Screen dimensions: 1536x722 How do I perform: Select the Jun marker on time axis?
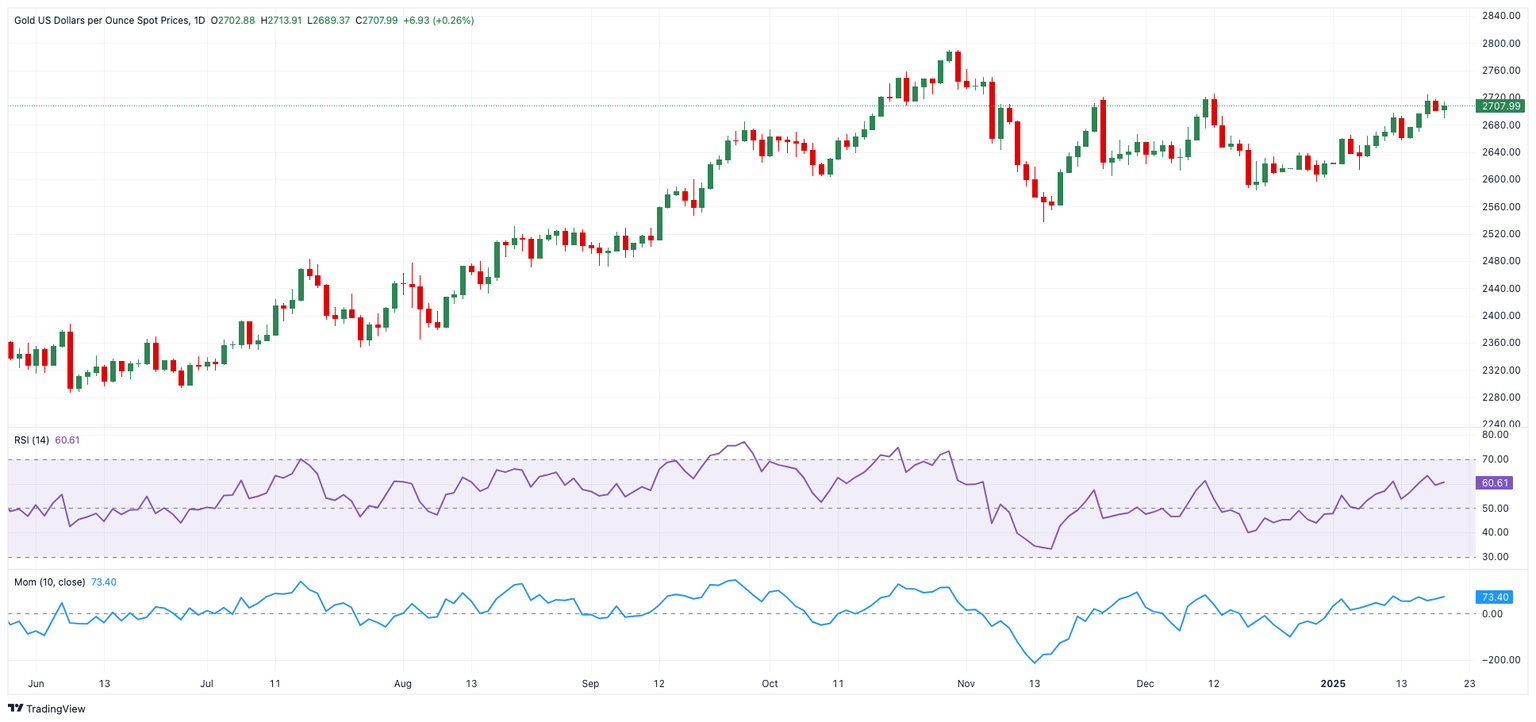[37, 684]
